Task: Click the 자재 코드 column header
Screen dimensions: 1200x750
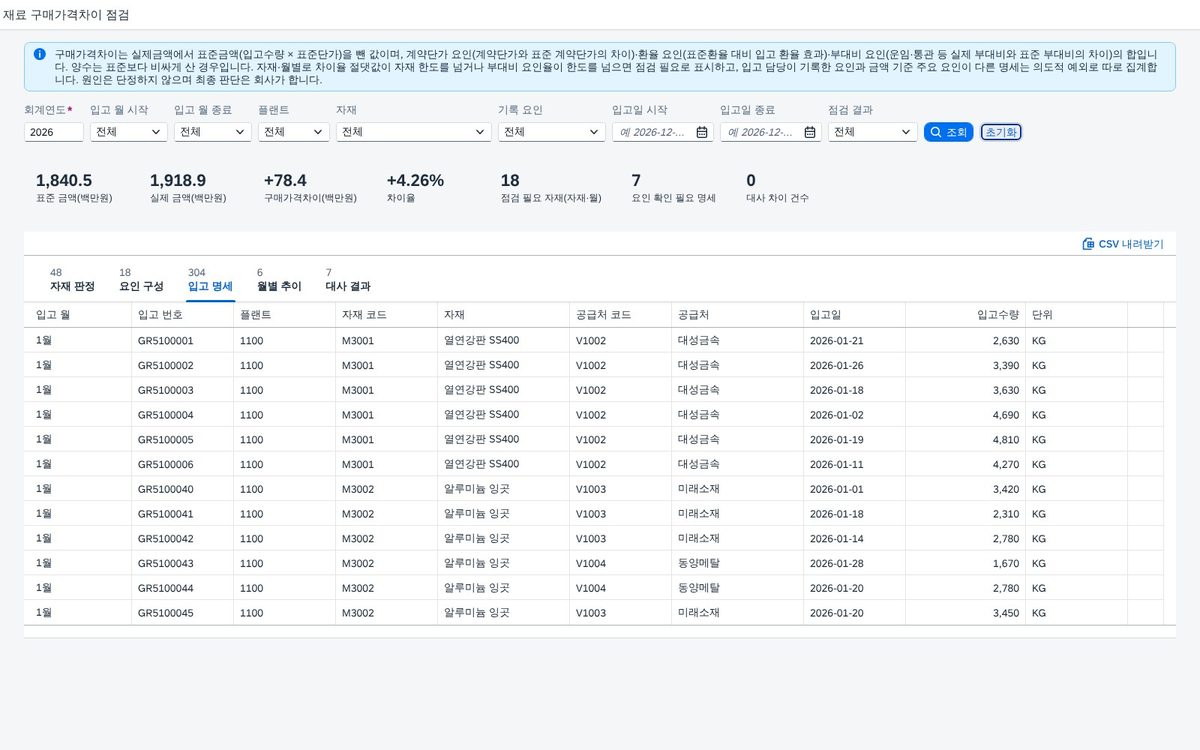Action: (386, 315)
